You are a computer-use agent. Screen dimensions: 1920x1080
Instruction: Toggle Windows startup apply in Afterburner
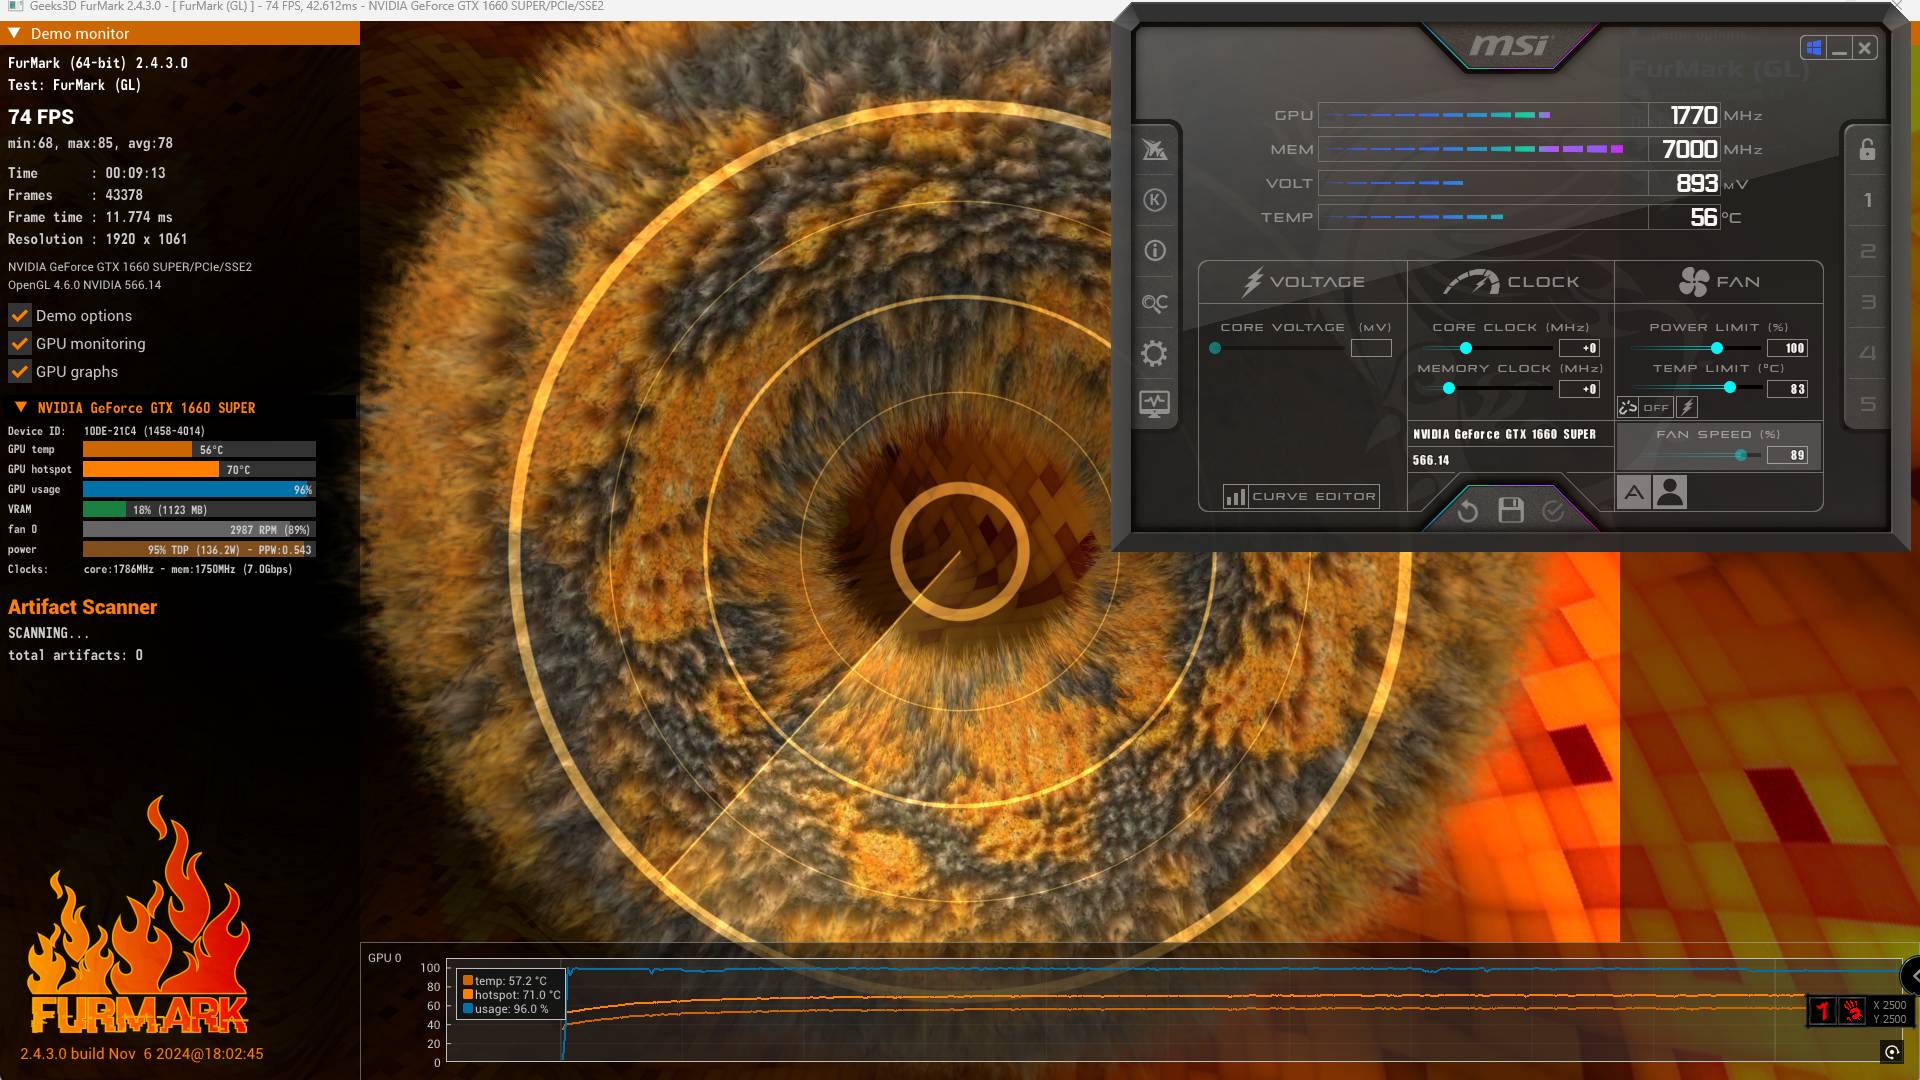(1813, 48)
